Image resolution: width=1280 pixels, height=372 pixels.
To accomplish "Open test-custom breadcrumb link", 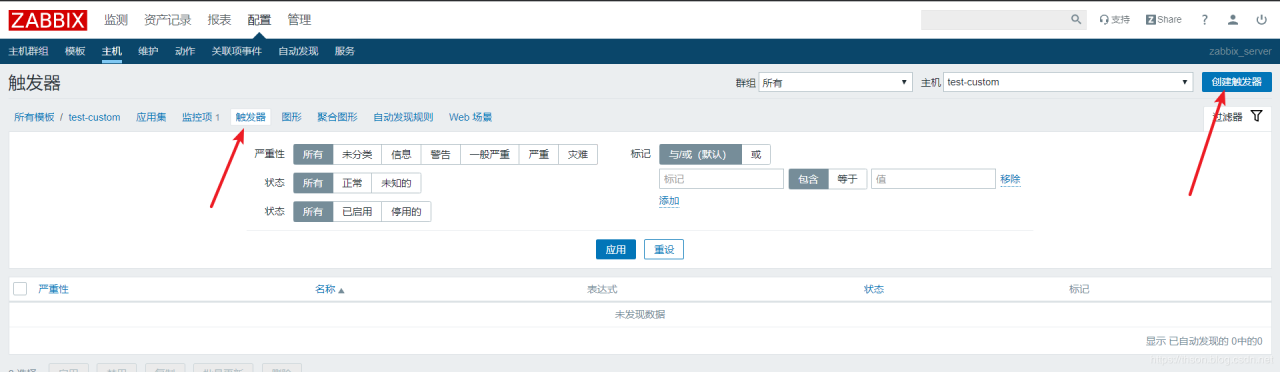I will [94, 117].
